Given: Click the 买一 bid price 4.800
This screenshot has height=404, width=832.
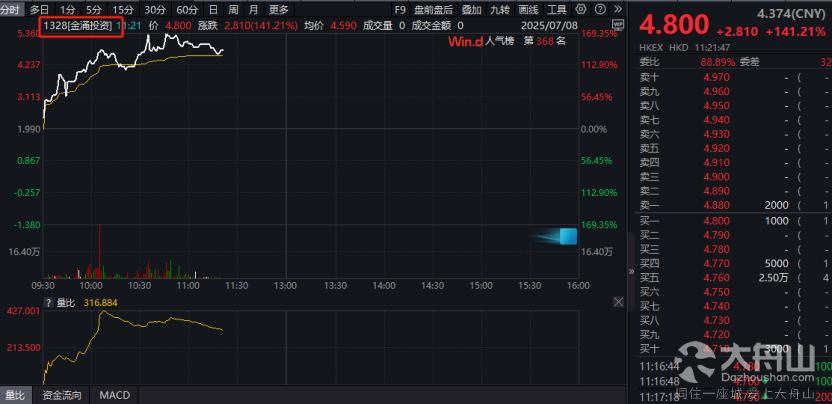Looking at the screenshot, I should point(716,221).
